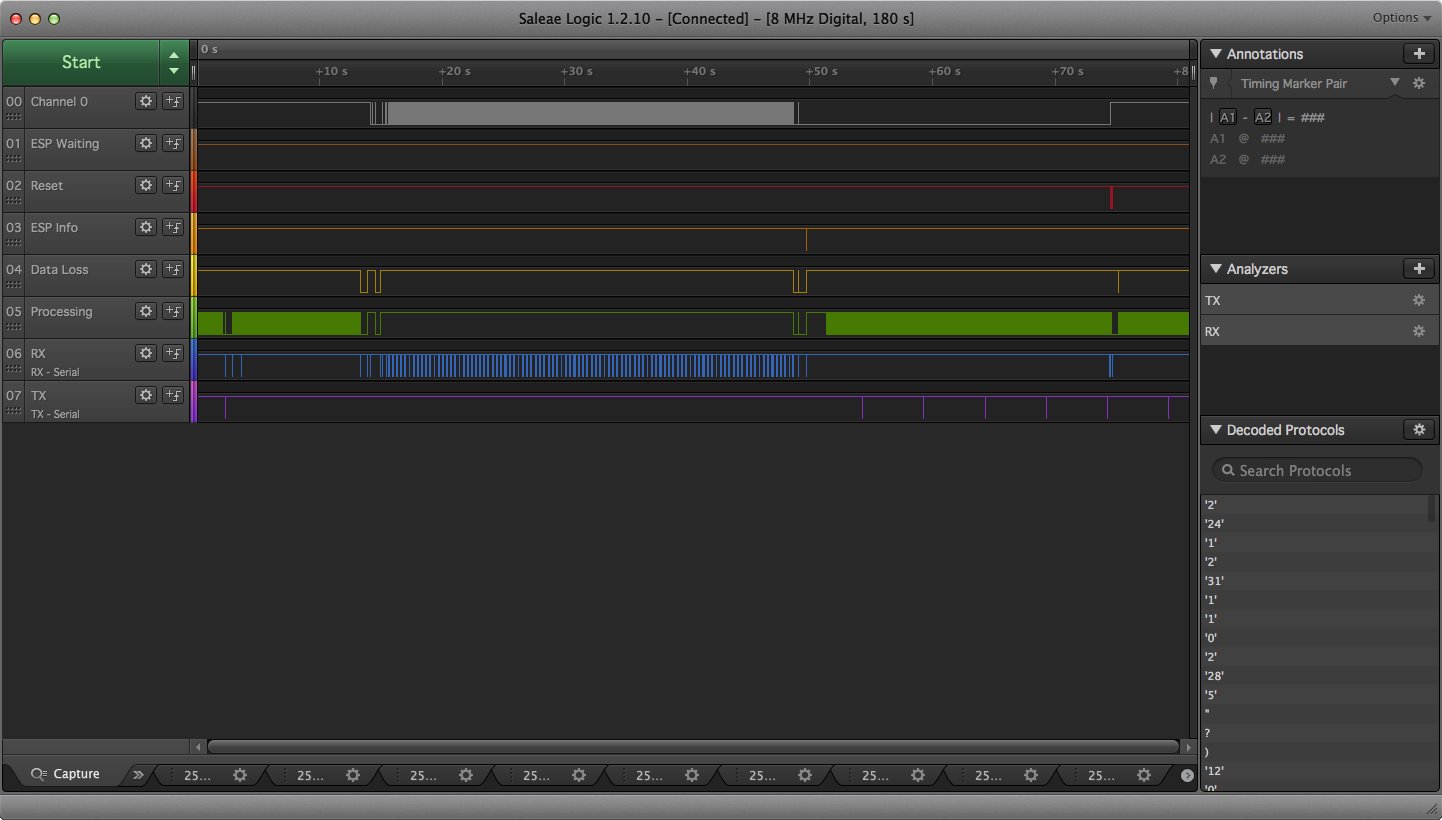The width and height of the screenshot is (1442, 820).
Task: Set trigger on ESP Info channel
Action: [x=173, y=227]
